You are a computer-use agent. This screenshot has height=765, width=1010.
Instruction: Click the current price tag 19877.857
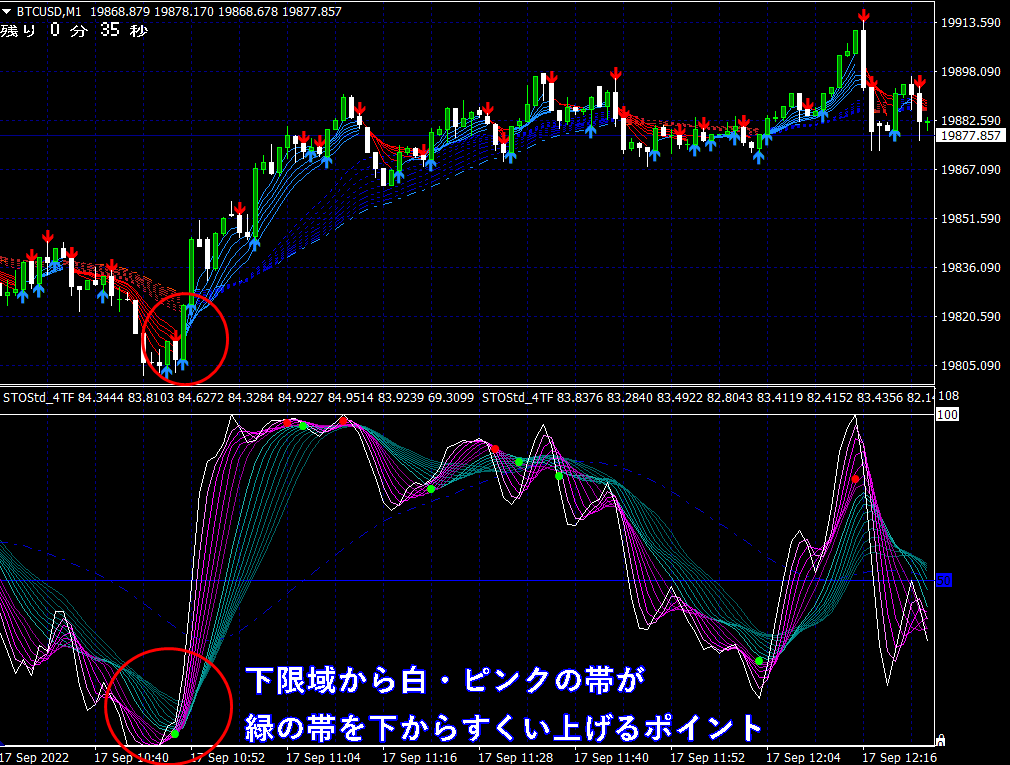(970, 136)
